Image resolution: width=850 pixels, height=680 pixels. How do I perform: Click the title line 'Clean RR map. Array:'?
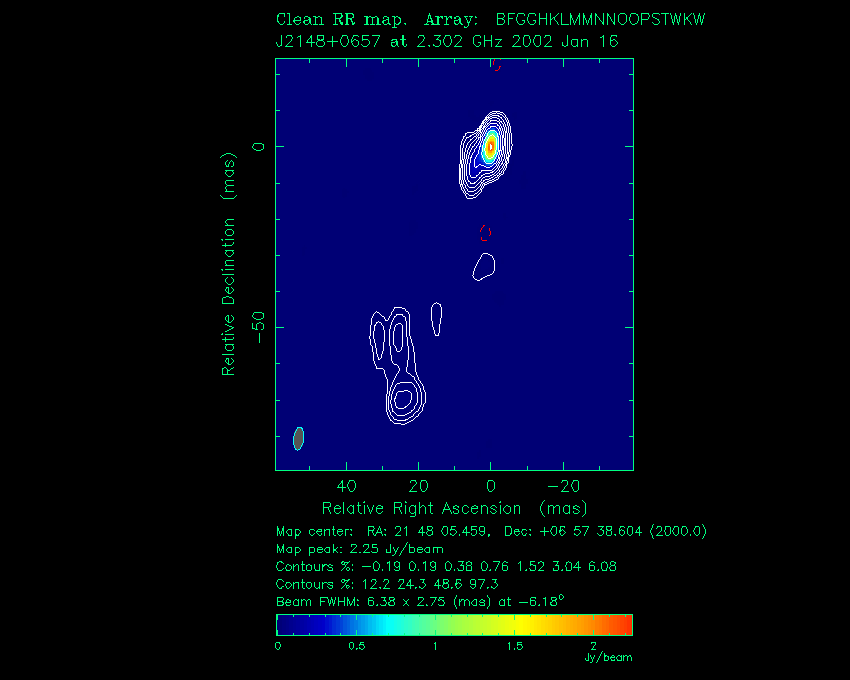click(x=377, y=20)
